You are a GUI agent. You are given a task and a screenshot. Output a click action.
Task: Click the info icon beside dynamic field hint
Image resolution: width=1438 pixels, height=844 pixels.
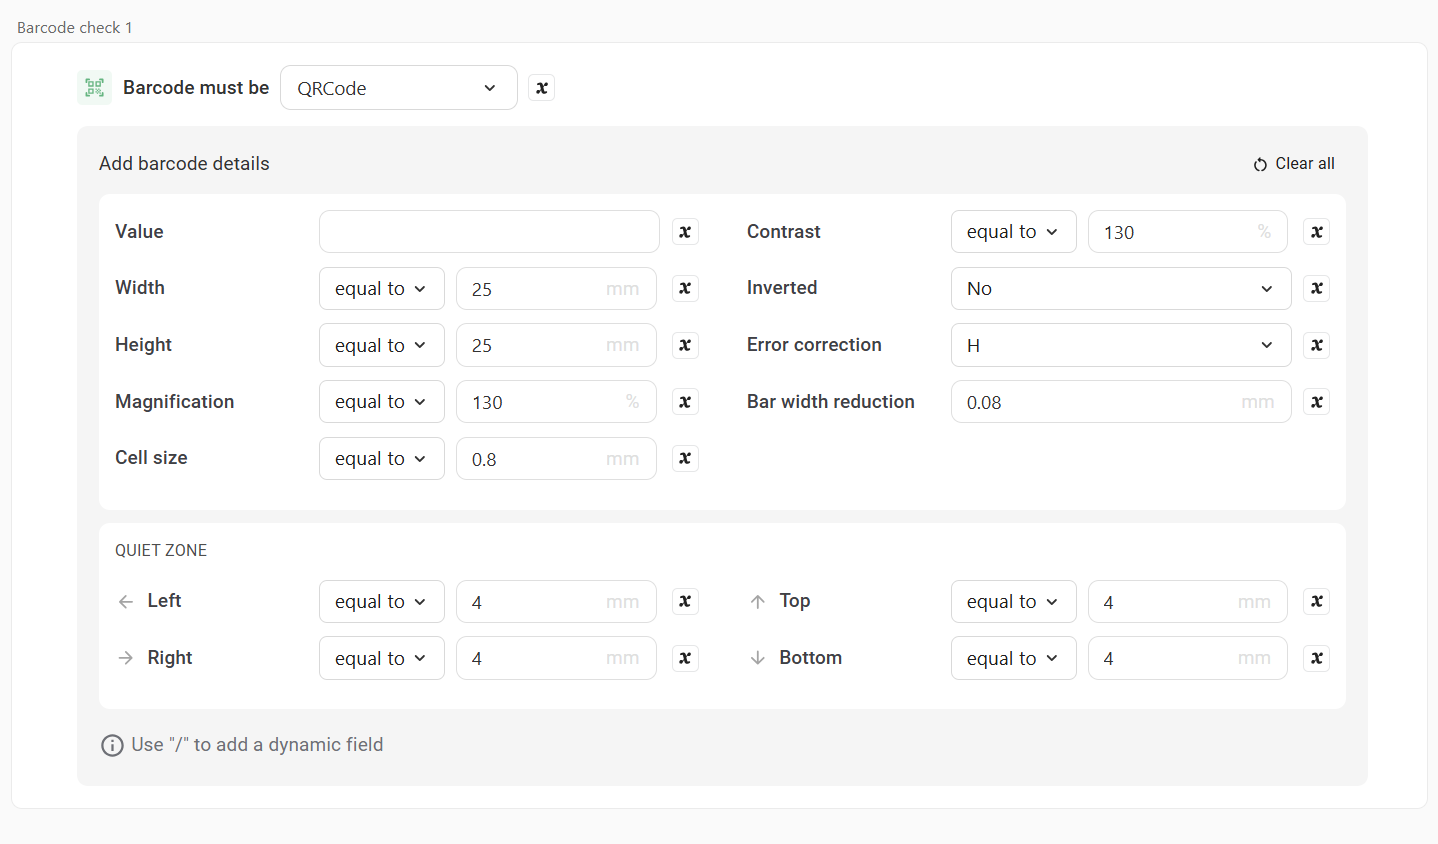(112, 745)
